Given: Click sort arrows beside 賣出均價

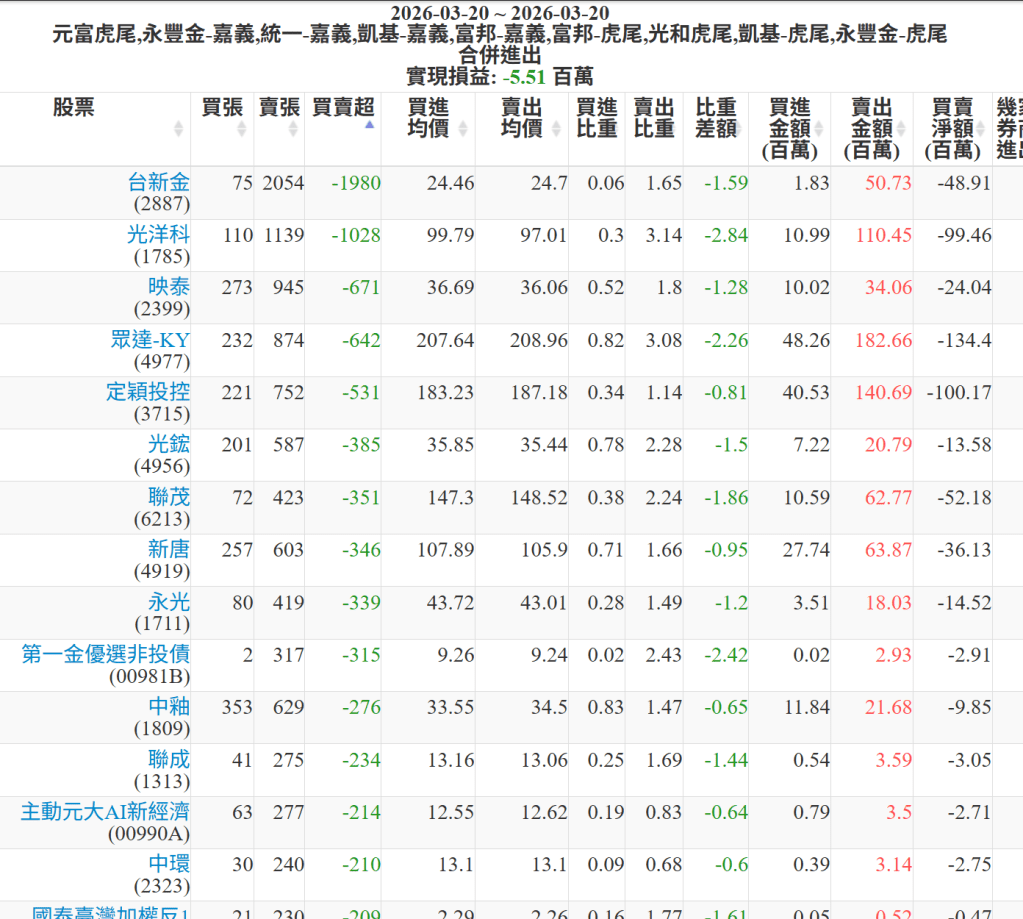Looking at the screenshot, I should click(x=556, y=129).
